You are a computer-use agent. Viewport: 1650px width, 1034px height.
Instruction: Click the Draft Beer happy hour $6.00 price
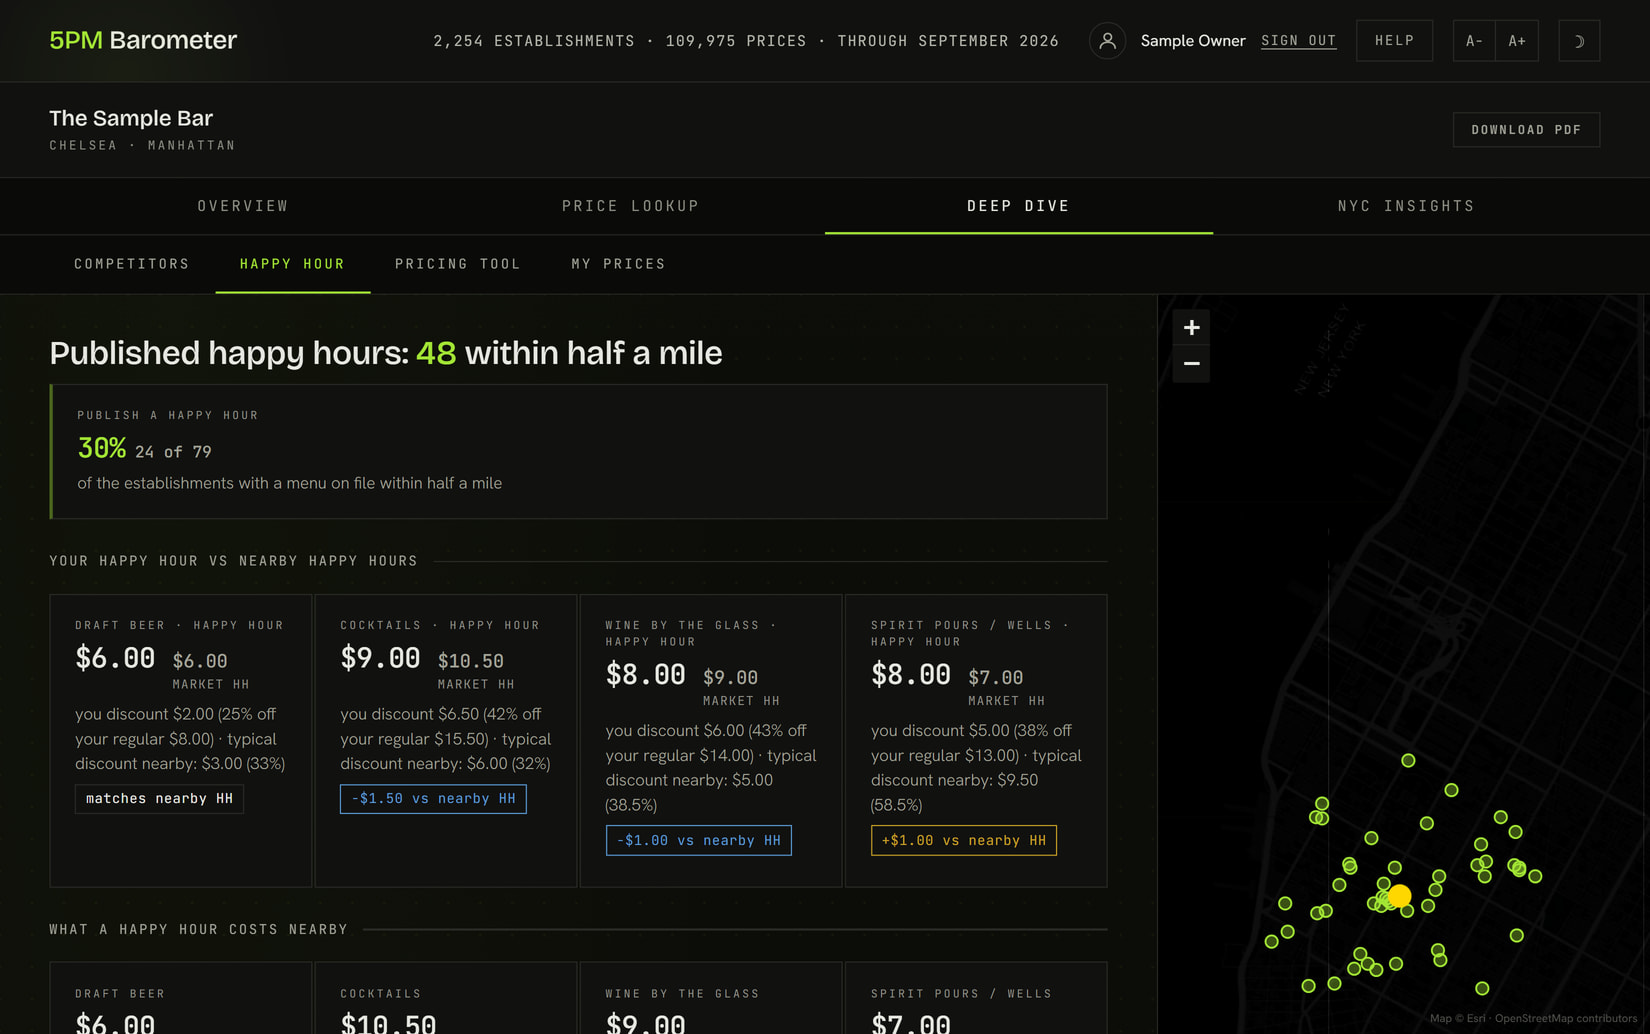coord(115,658)
